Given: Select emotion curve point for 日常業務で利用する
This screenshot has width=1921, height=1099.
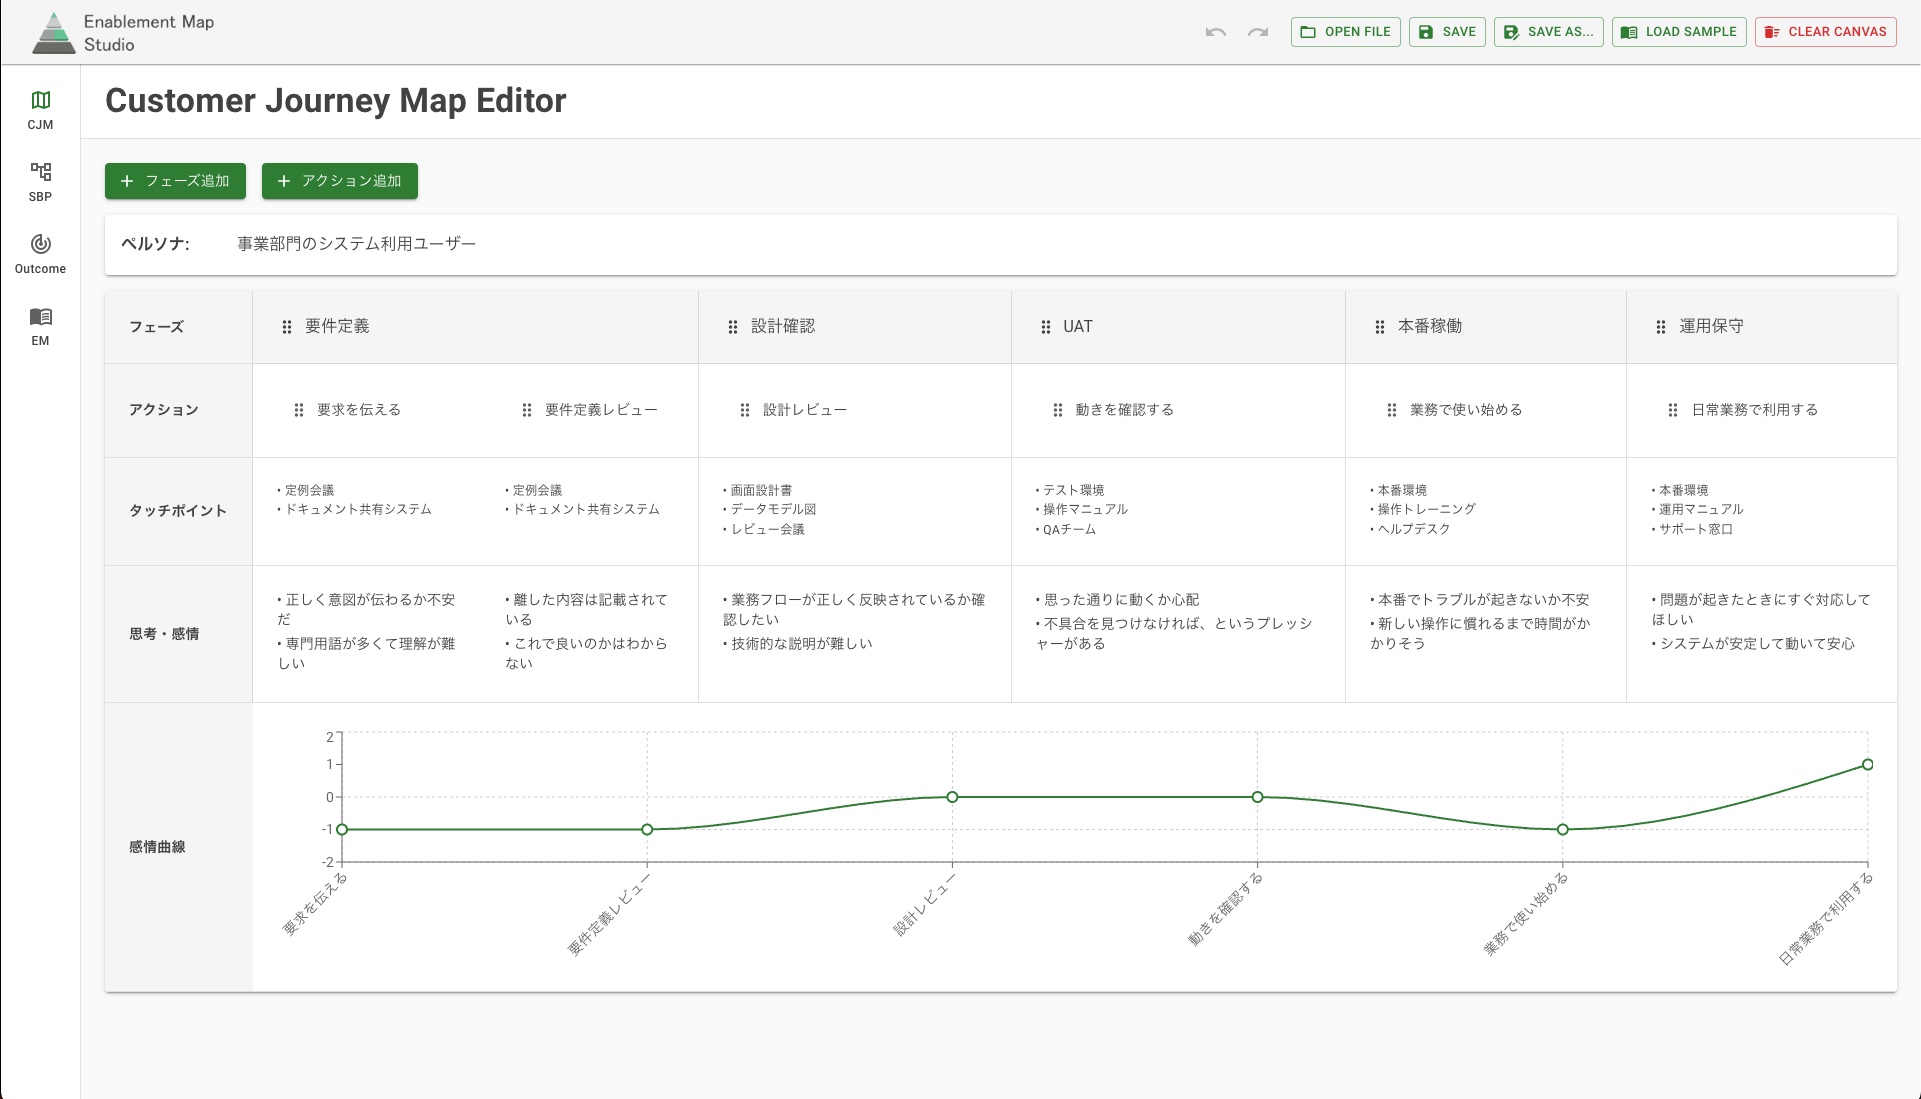Looking at the screenshot, I should click(1867, 765).
